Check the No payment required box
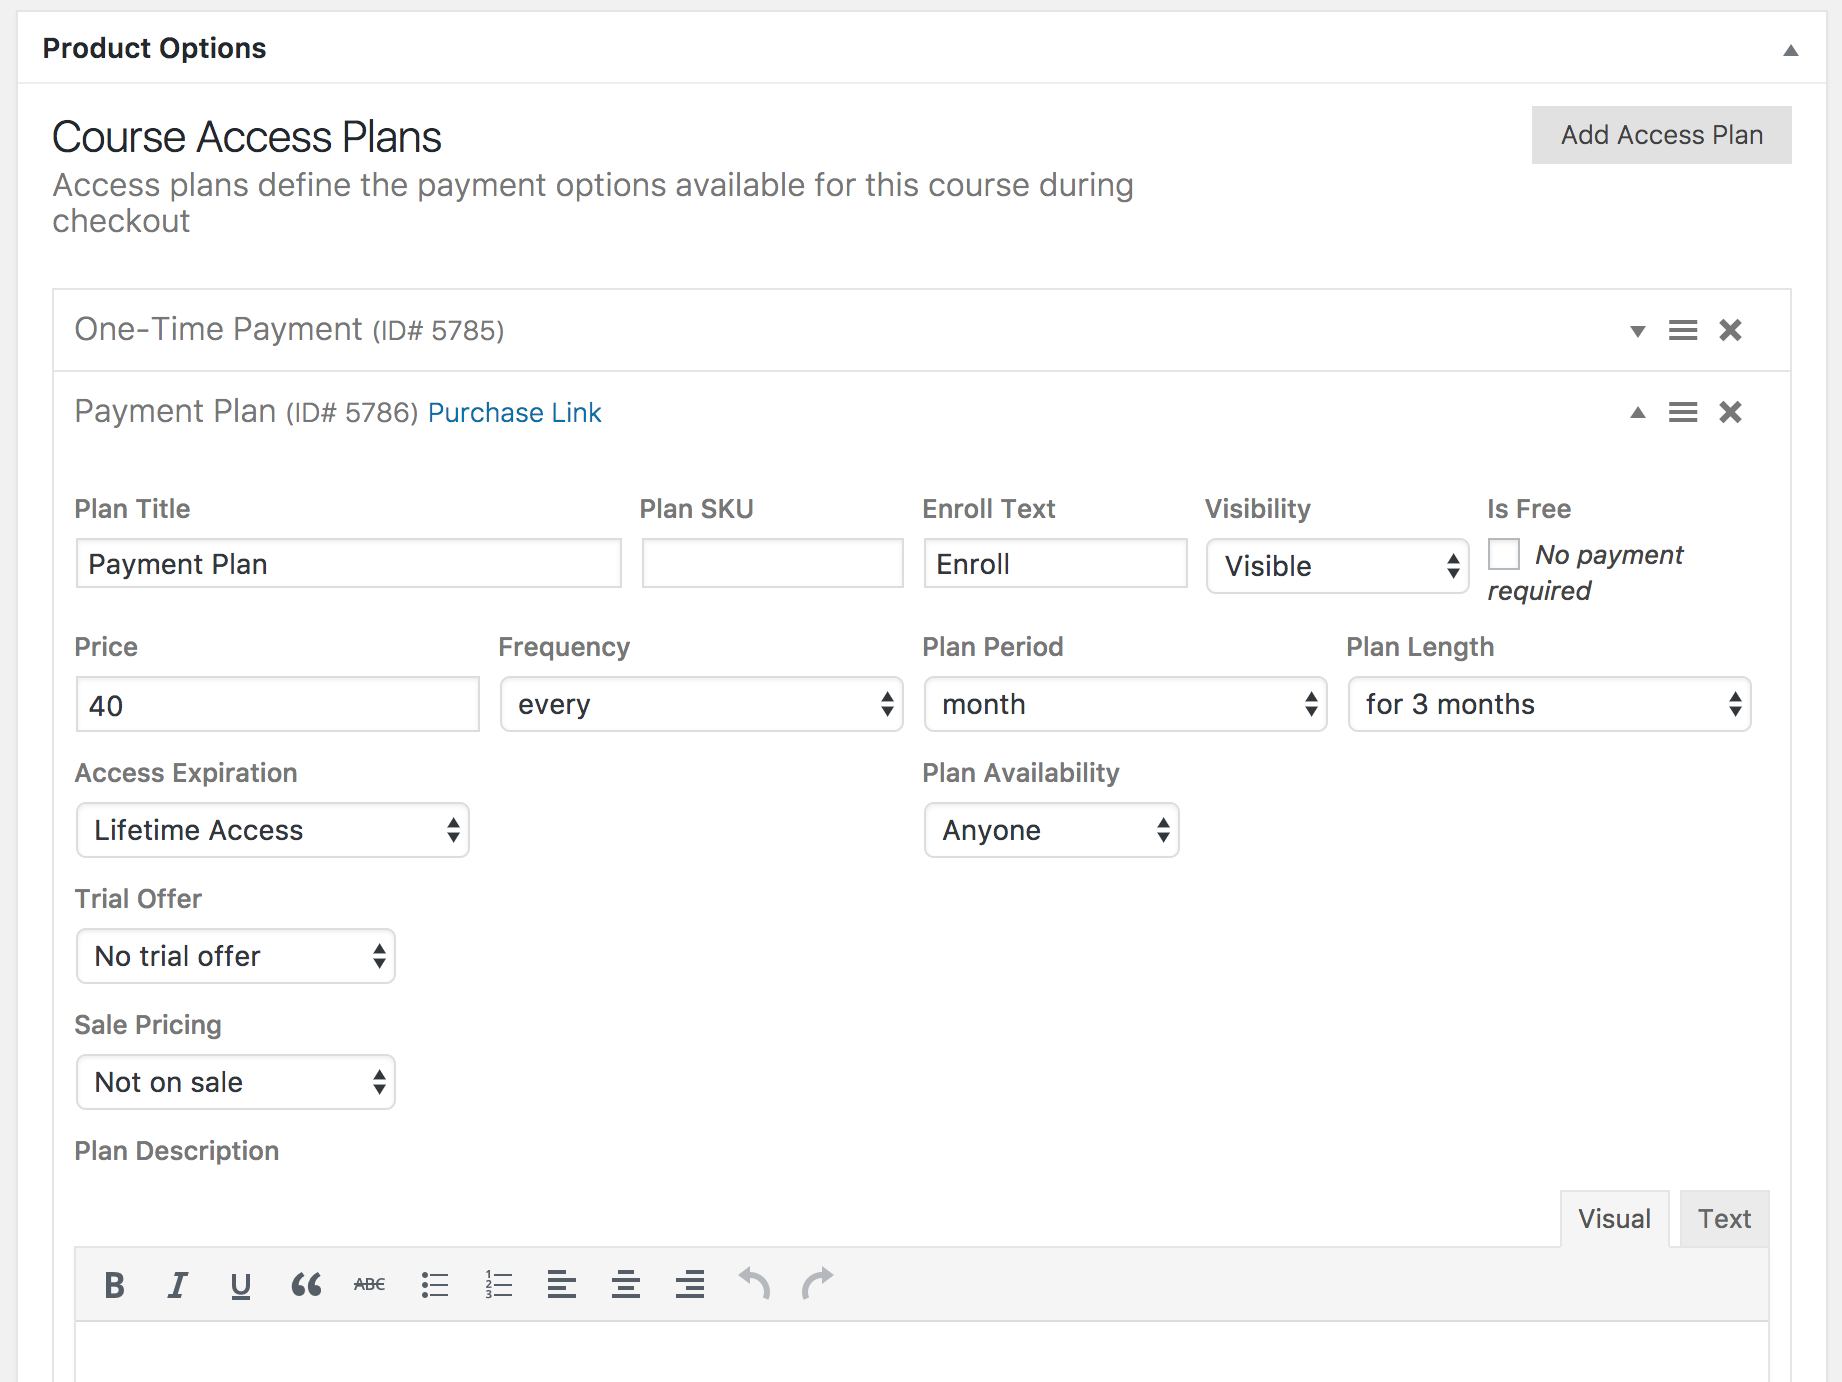Viewport: 1842px width, 1382px height. [1504, 554]
